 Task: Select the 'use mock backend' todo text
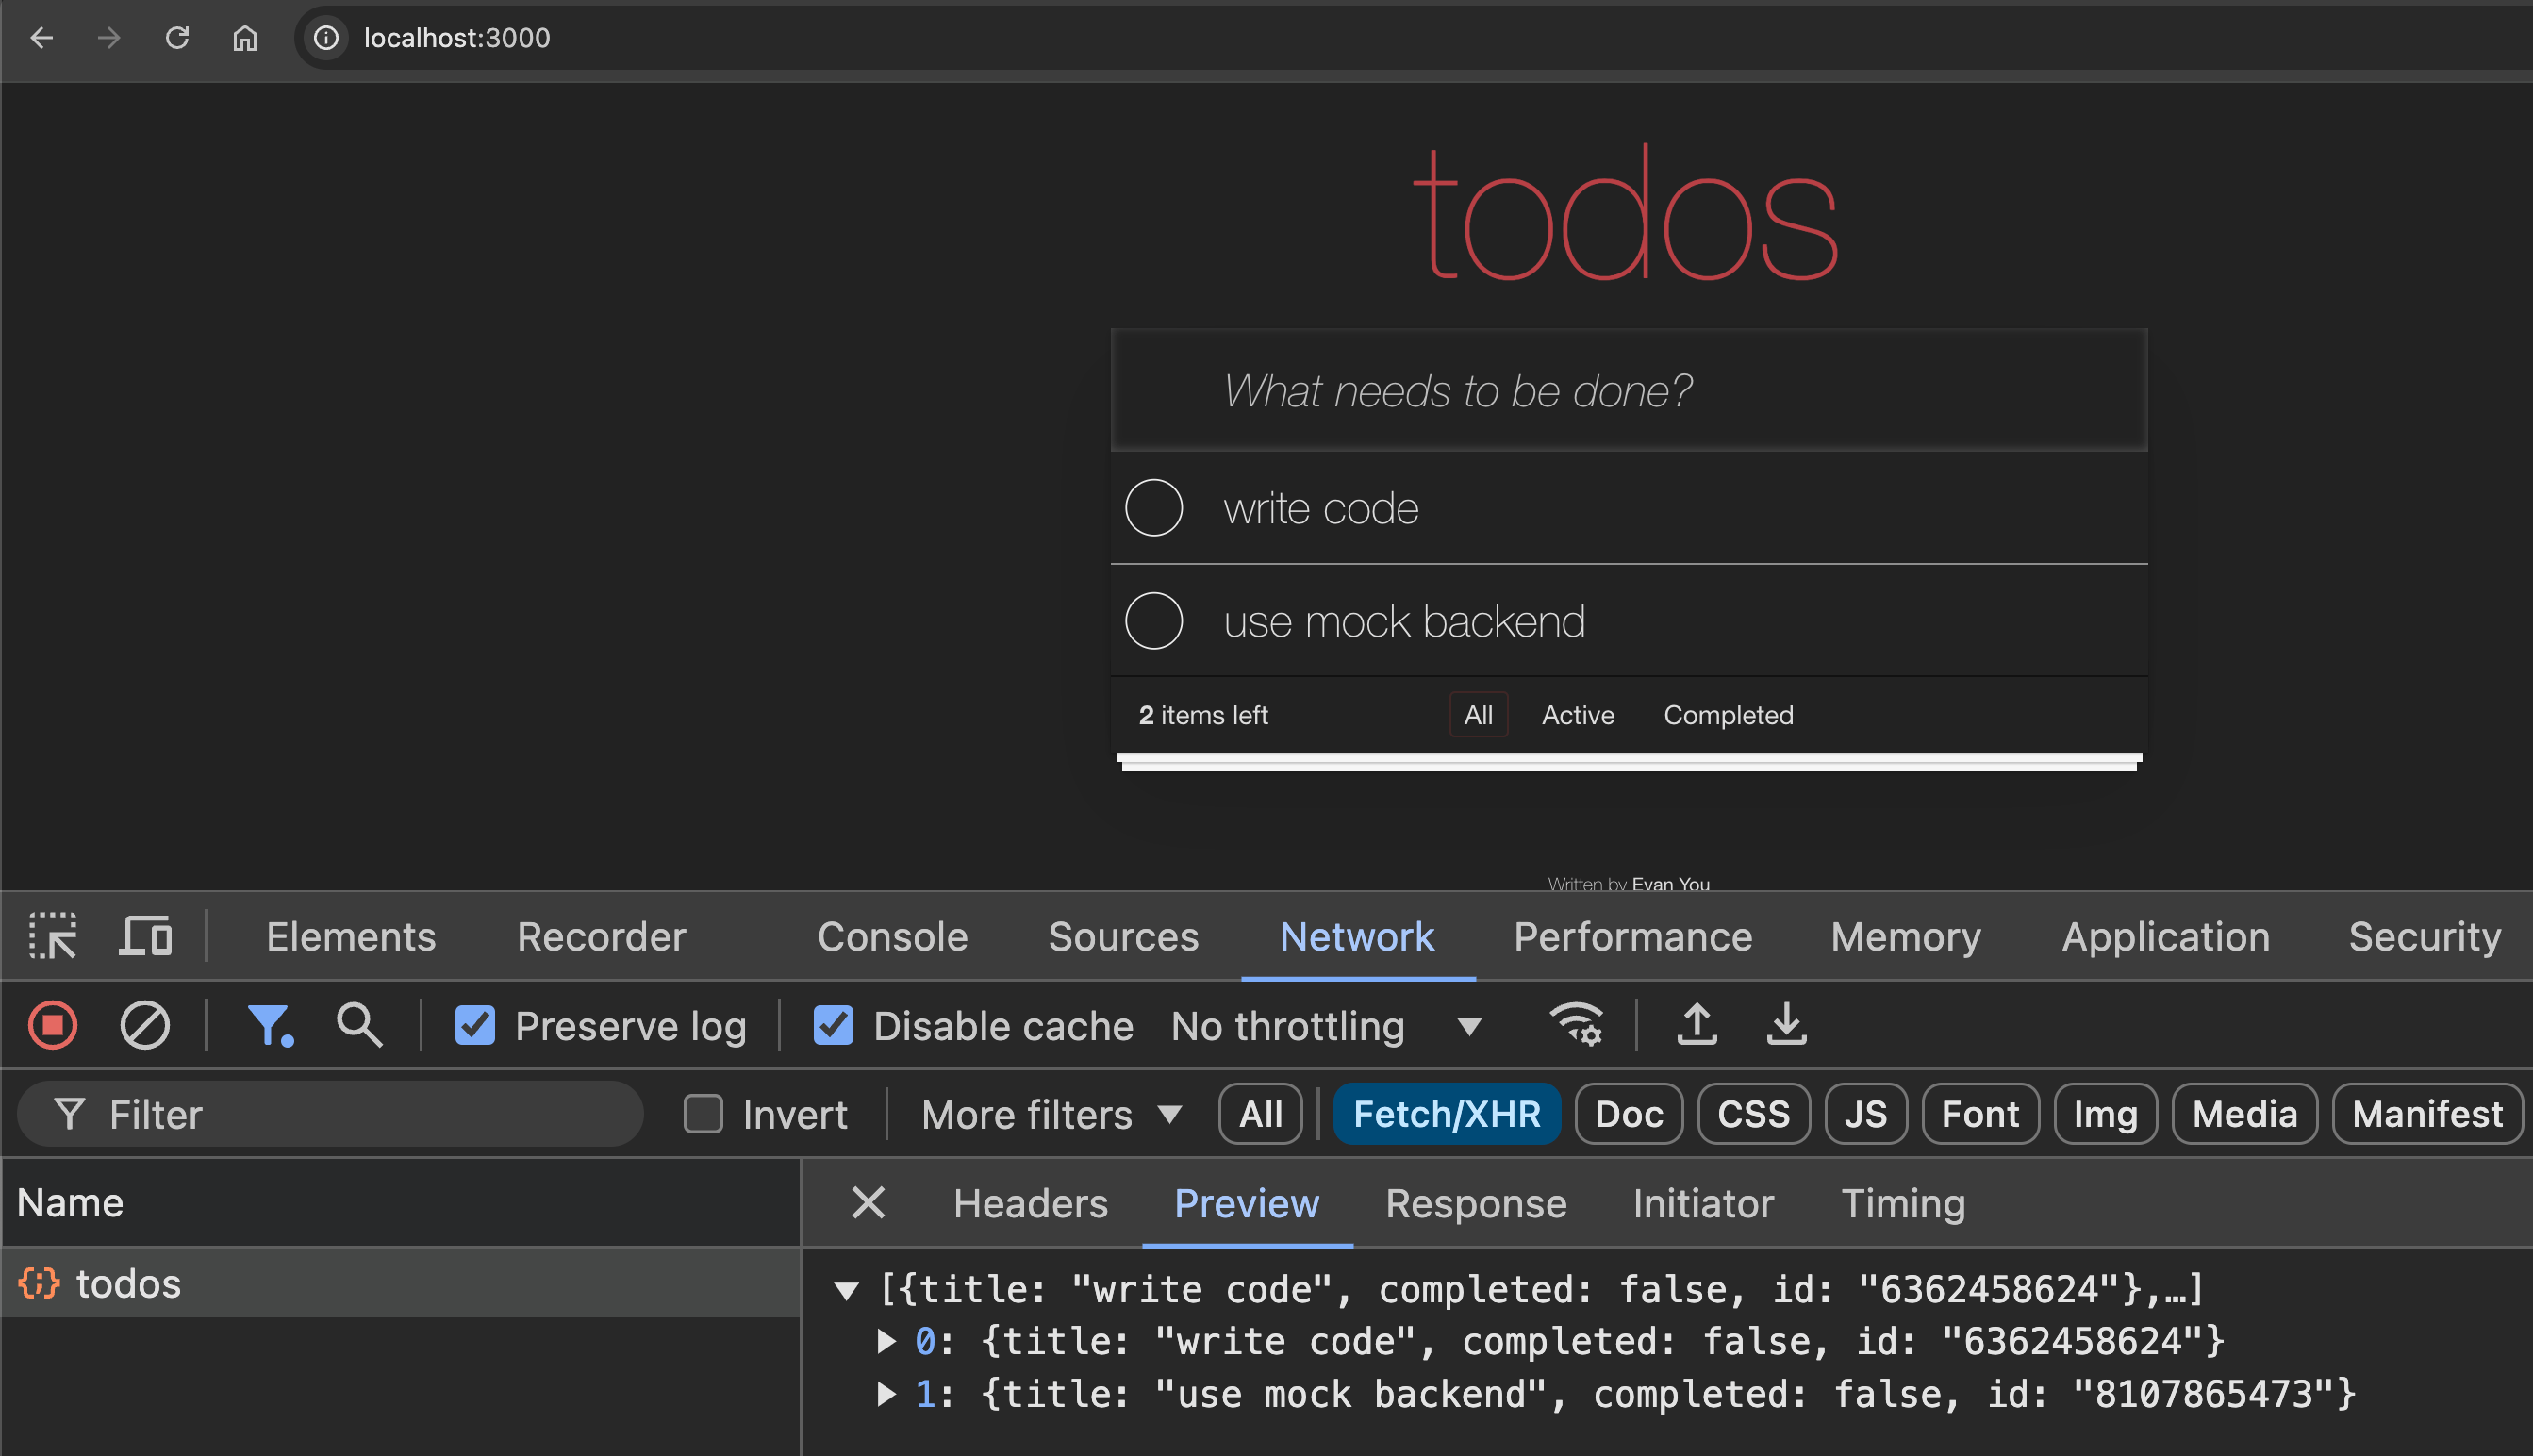click(x=1403, y=622)
